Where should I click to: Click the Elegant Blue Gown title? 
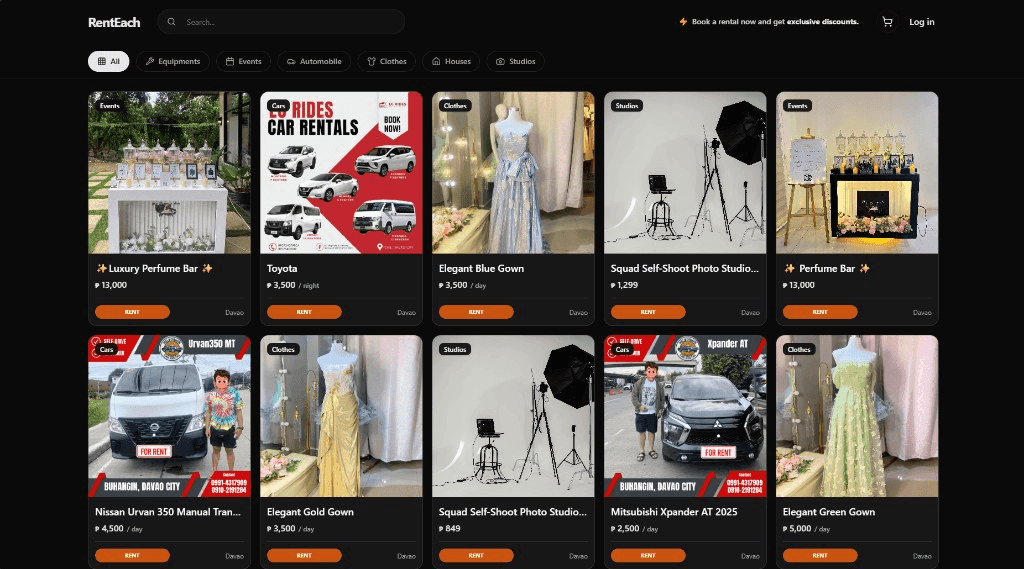pos(481,268)
